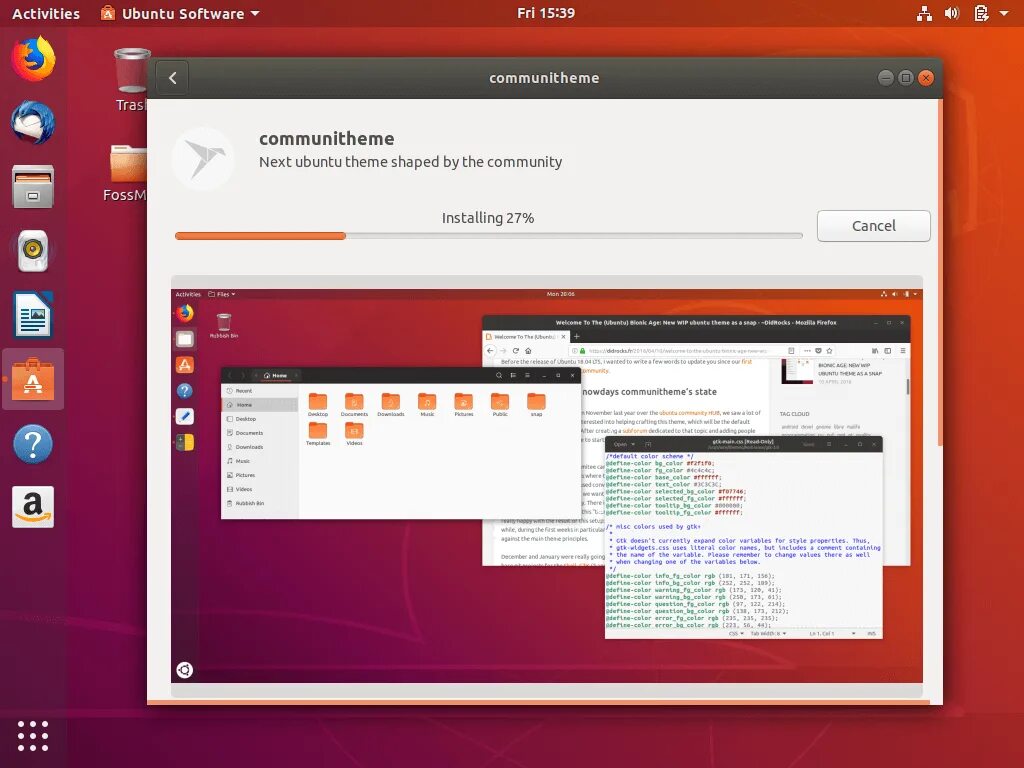Viewport: 1024px width, 768px height.
Task: Go back using the header back arrow
Action: (x=172, y=78)
